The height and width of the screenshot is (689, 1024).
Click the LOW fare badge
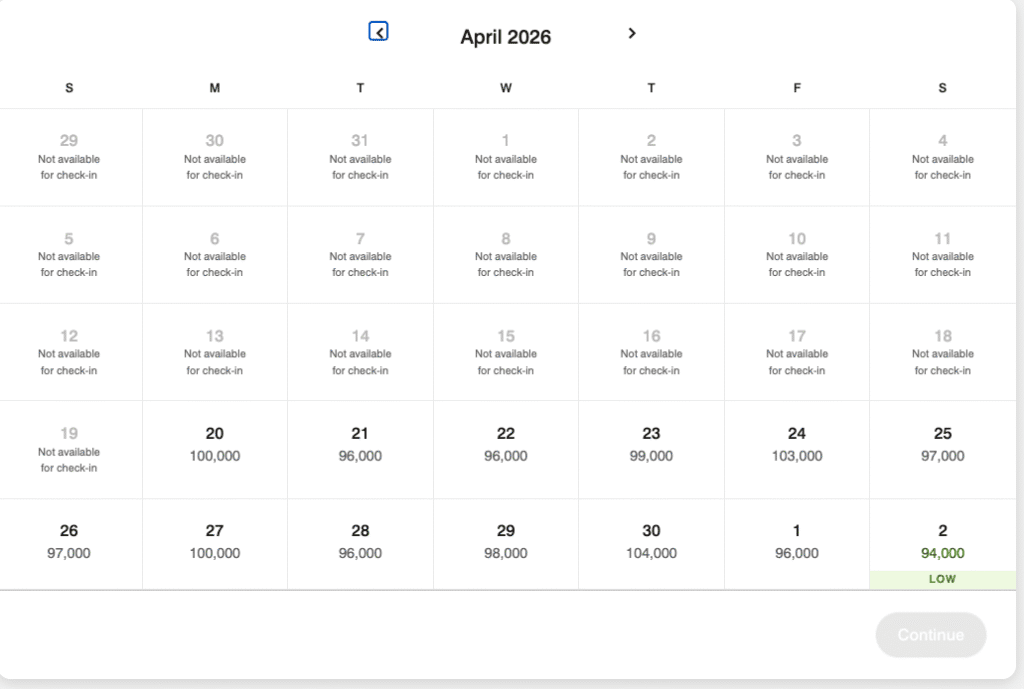pyautogui.click(x=941, y=579)
